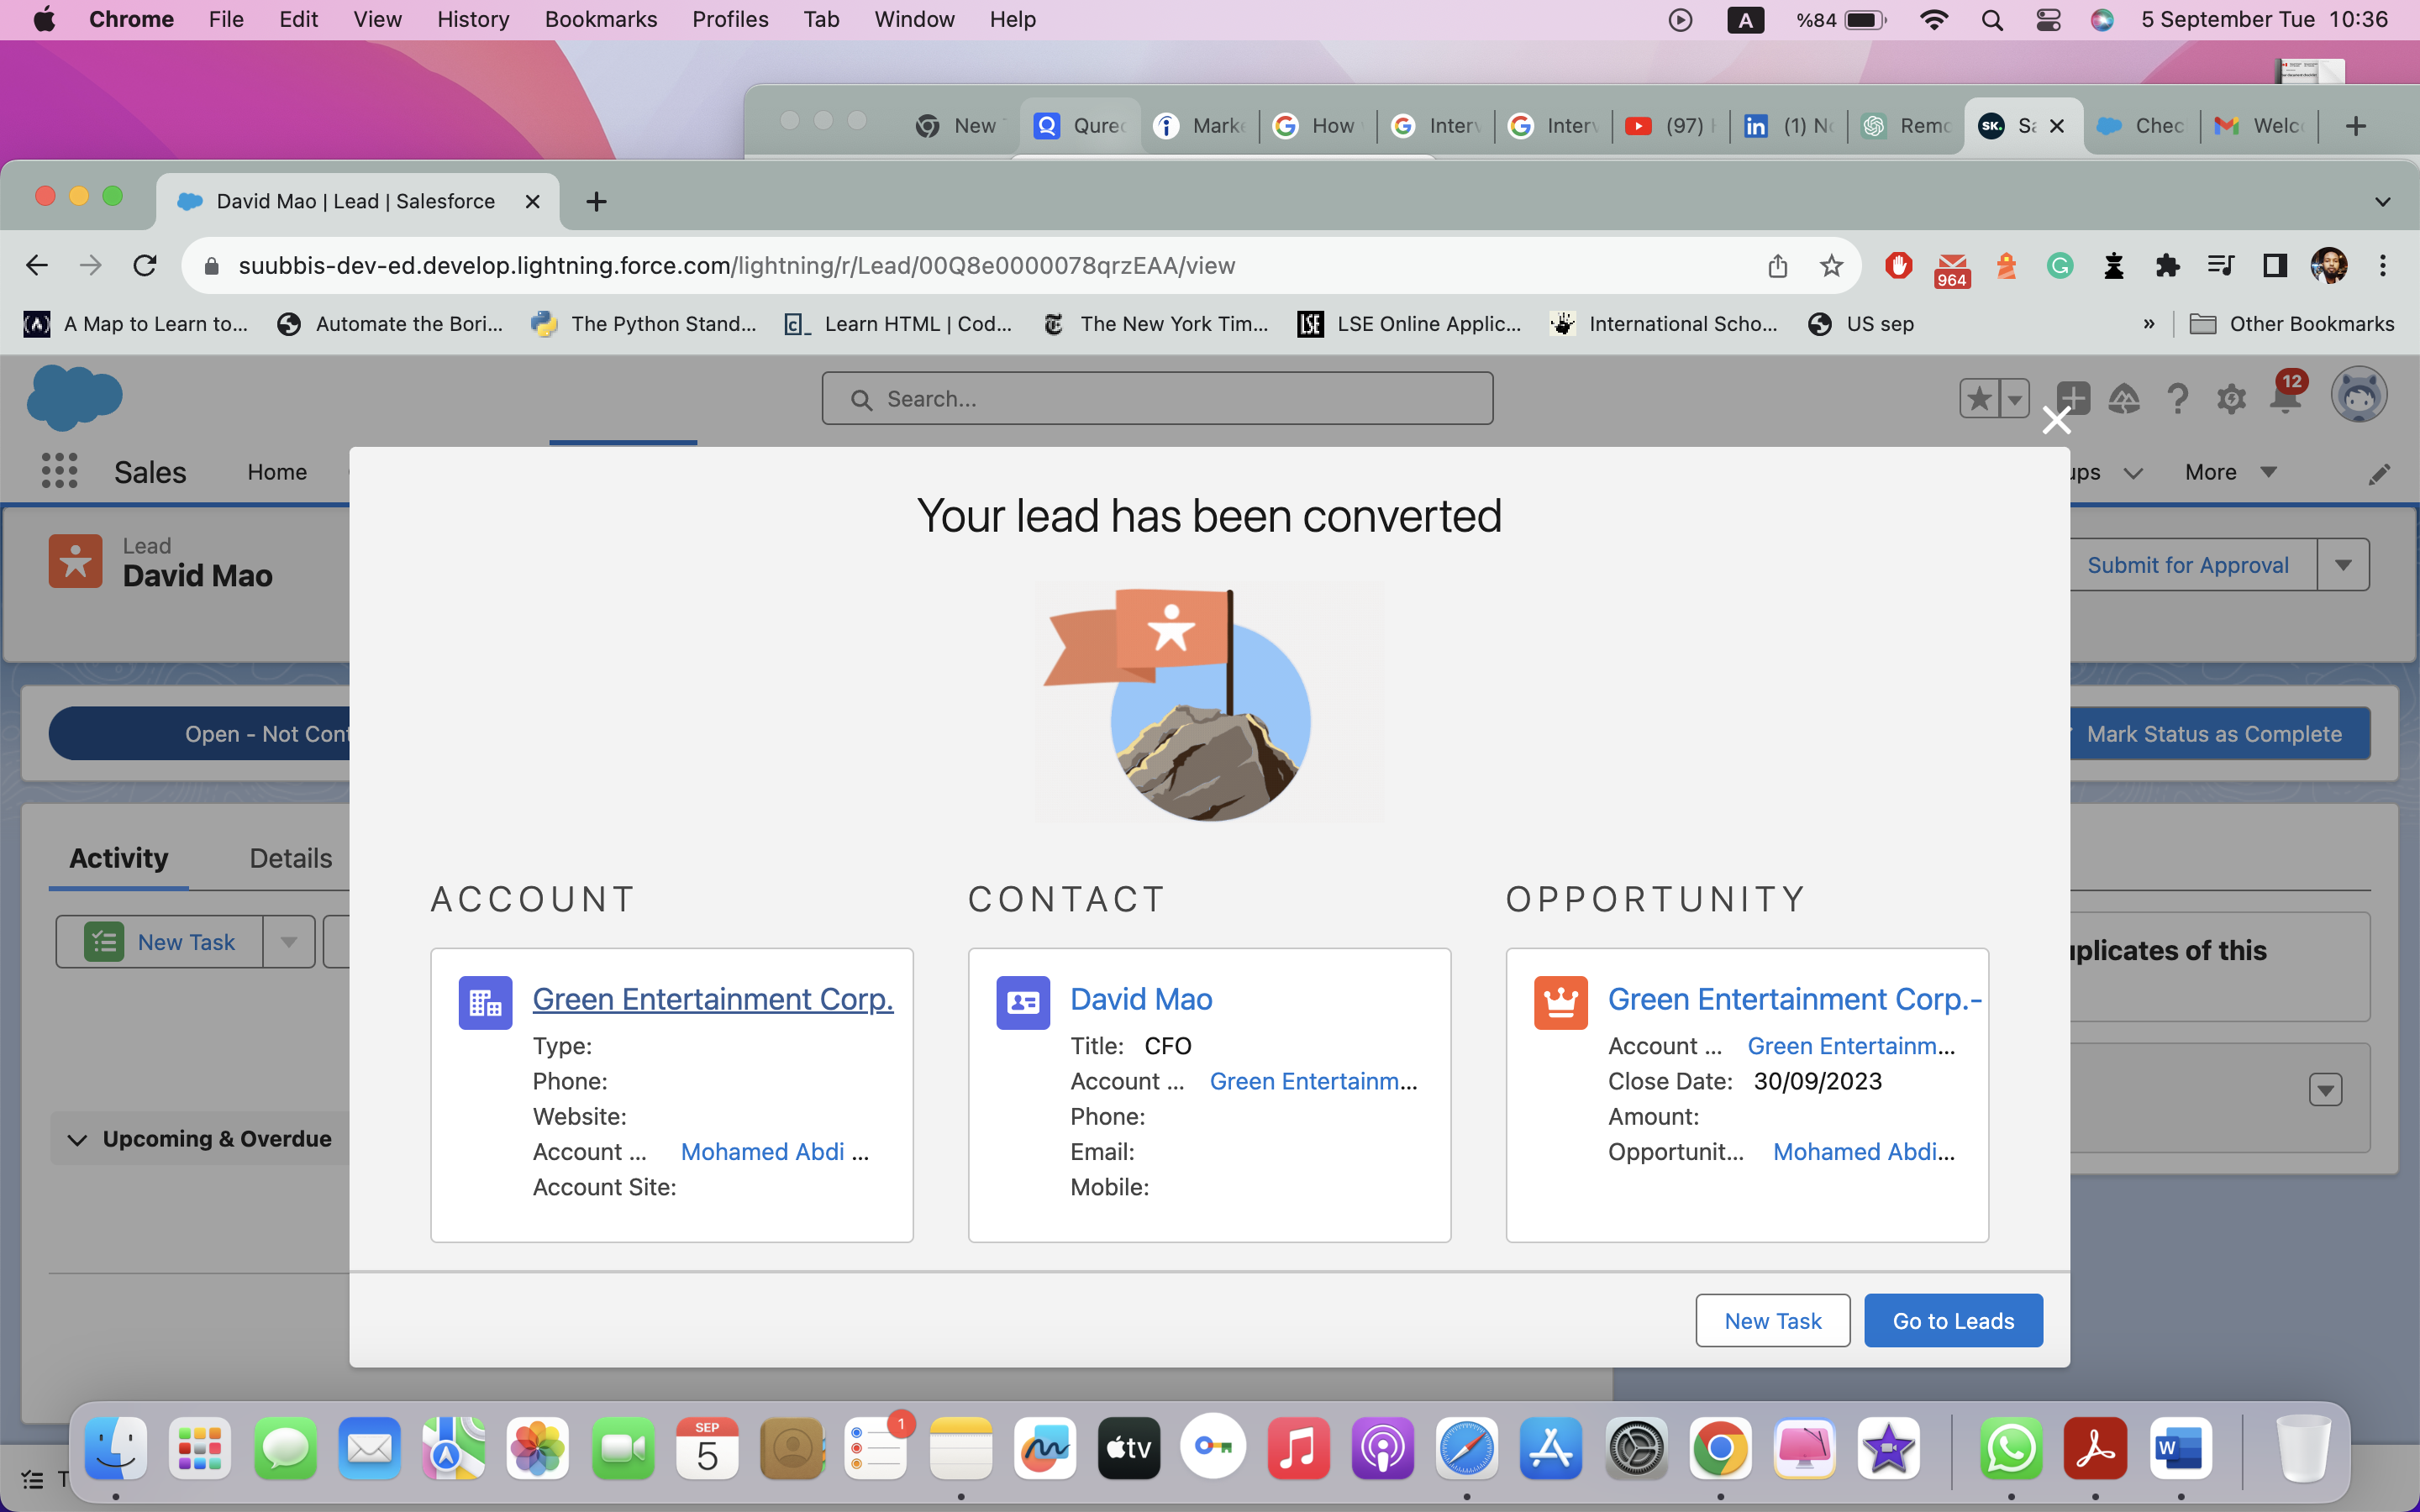Open the Extensions puzzle icon

coord(2167,265)
